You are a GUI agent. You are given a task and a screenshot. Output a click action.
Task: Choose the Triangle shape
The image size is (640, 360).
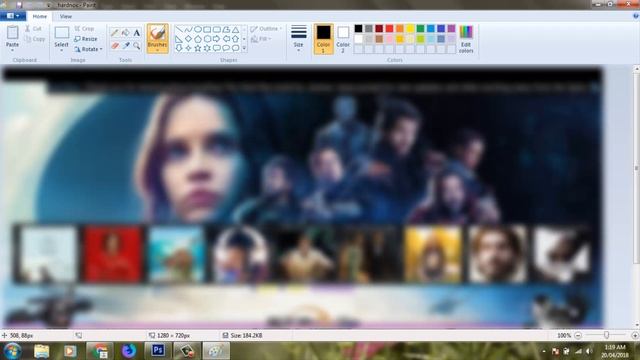pyautogui.click(x=236, y=29)
